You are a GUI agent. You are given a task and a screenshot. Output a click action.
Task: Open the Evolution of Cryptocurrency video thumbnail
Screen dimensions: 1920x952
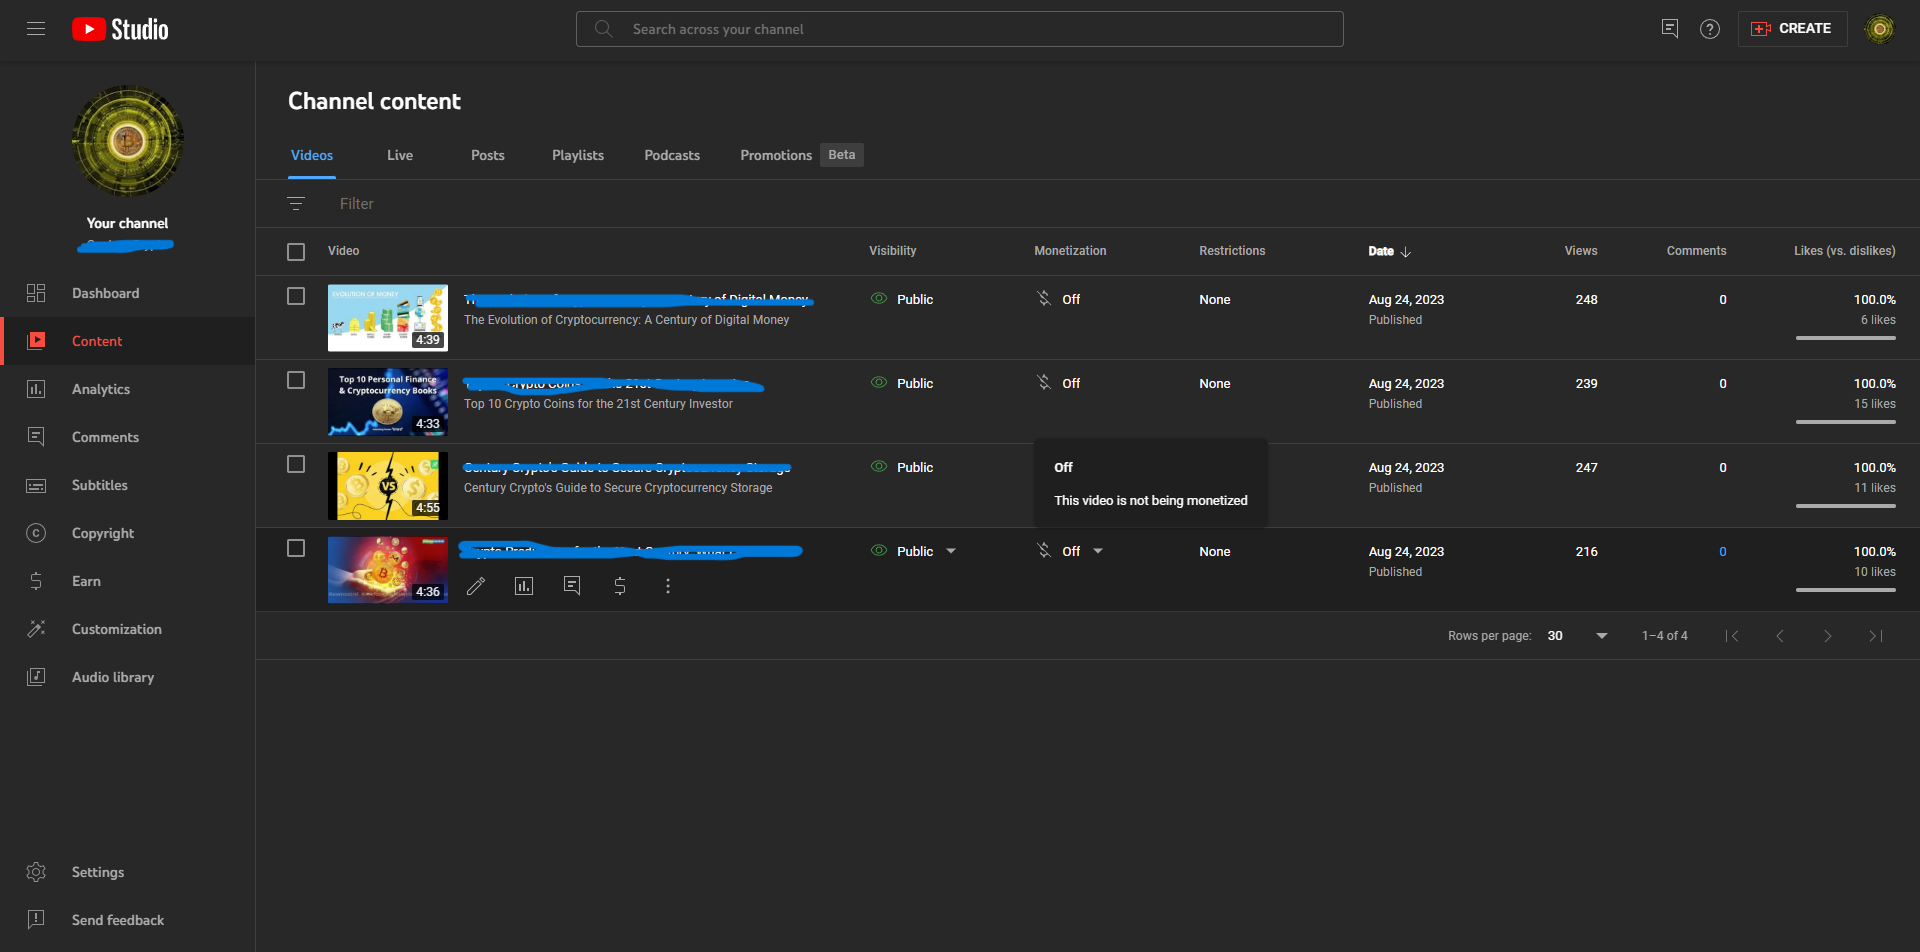click(388, 318)
